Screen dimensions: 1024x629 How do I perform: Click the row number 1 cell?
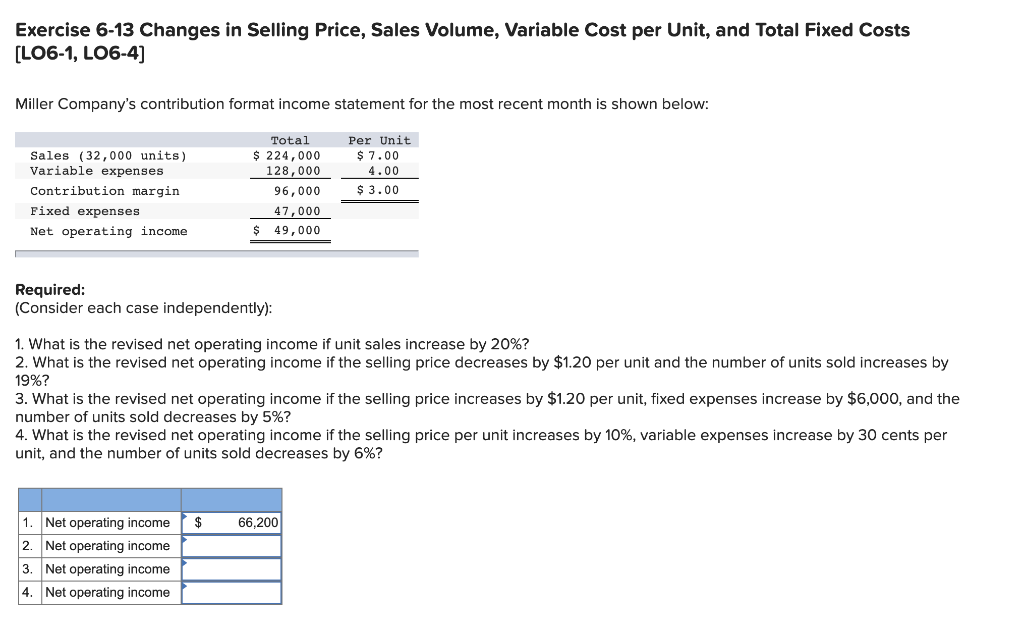click(x=27, y=522)
